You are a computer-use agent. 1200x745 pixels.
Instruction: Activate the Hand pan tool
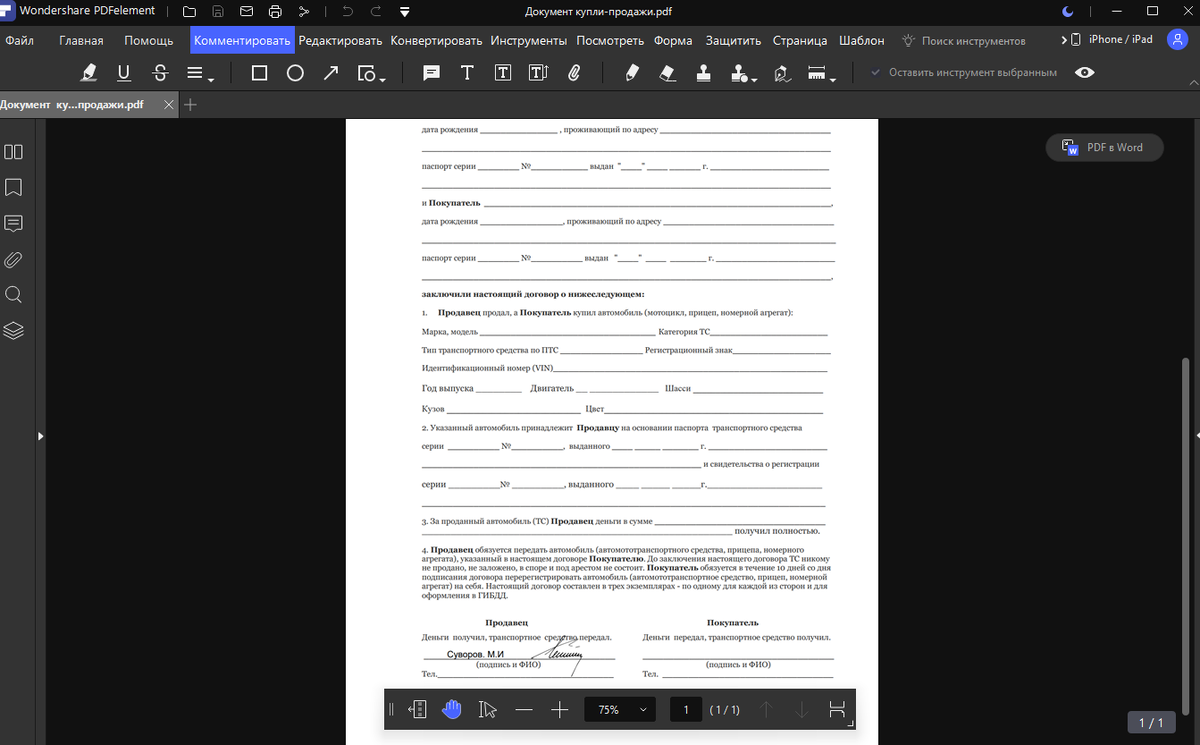click(x=451, y=709)
